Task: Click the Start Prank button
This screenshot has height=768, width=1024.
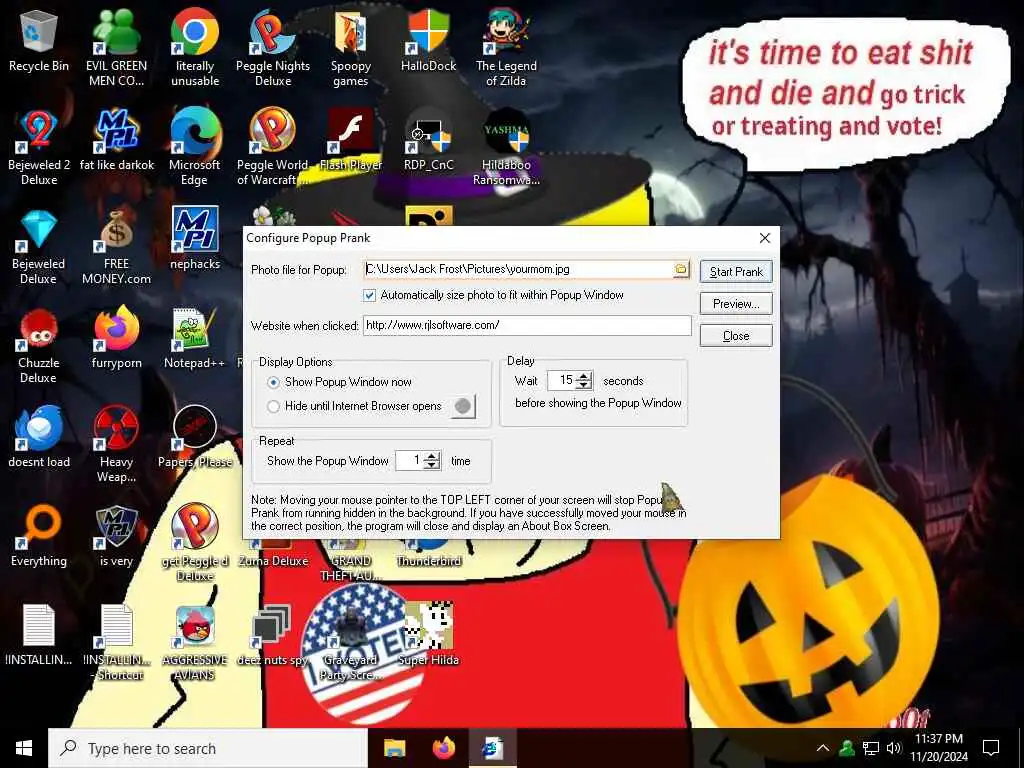Action: coord(736,272)
